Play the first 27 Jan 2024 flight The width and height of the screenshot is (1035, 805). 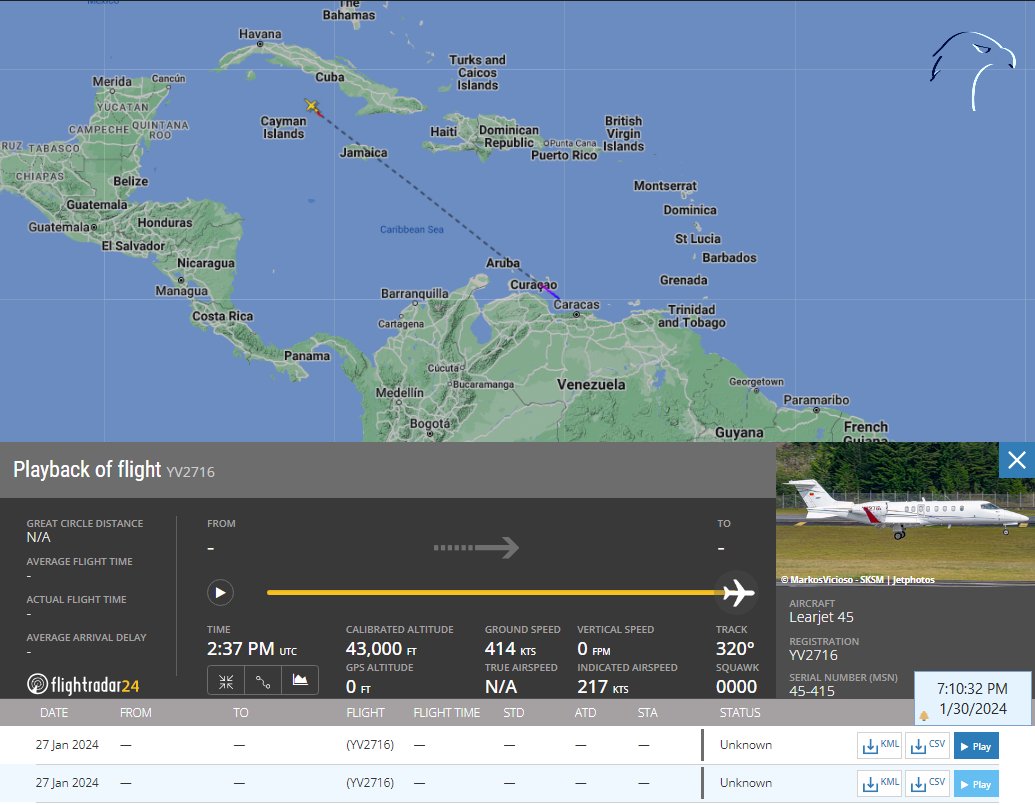[x=976, y=746]
